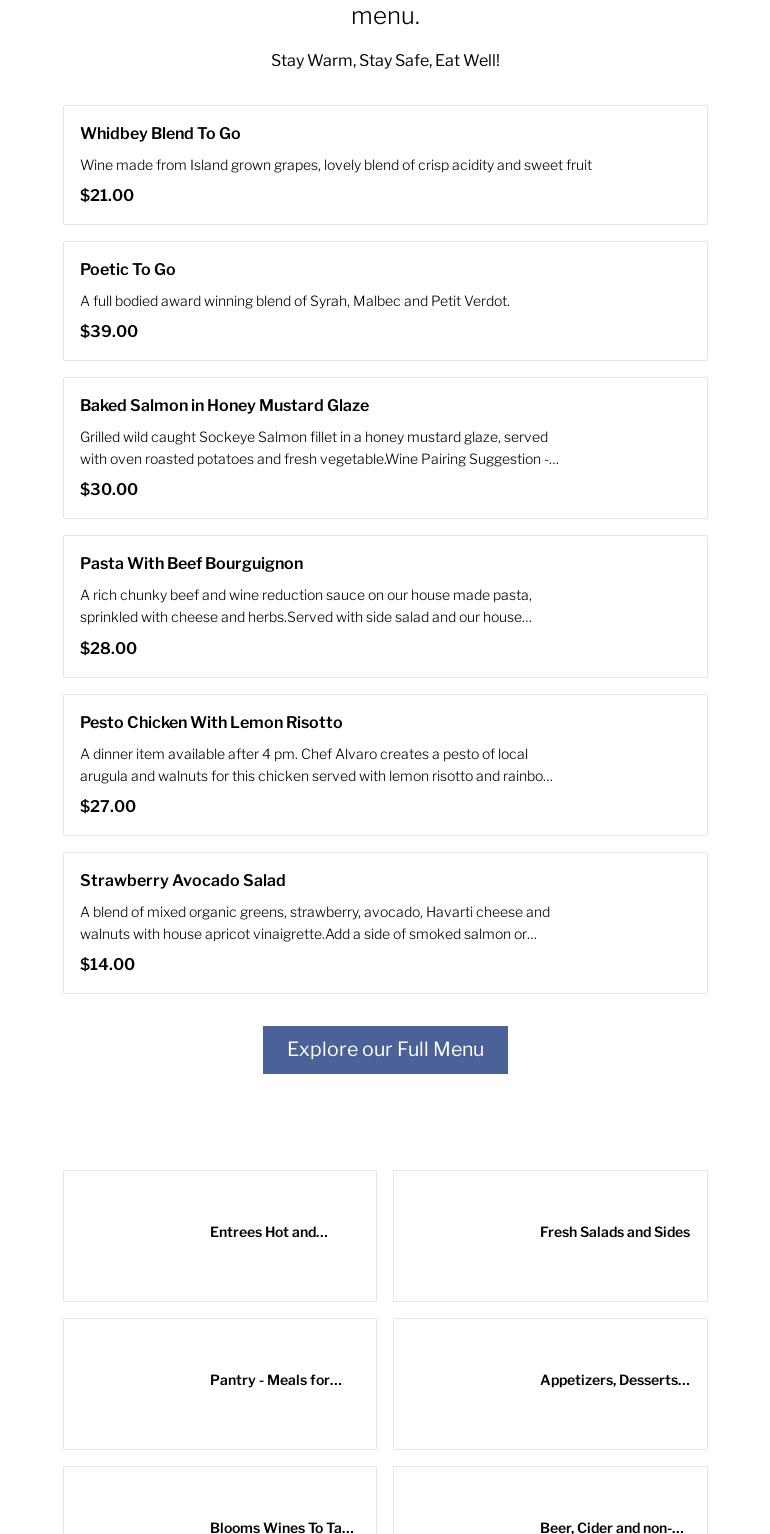Select the Poetic To Go wine
This screenshot has height=1534, width=770.
[x=128, y=270]
